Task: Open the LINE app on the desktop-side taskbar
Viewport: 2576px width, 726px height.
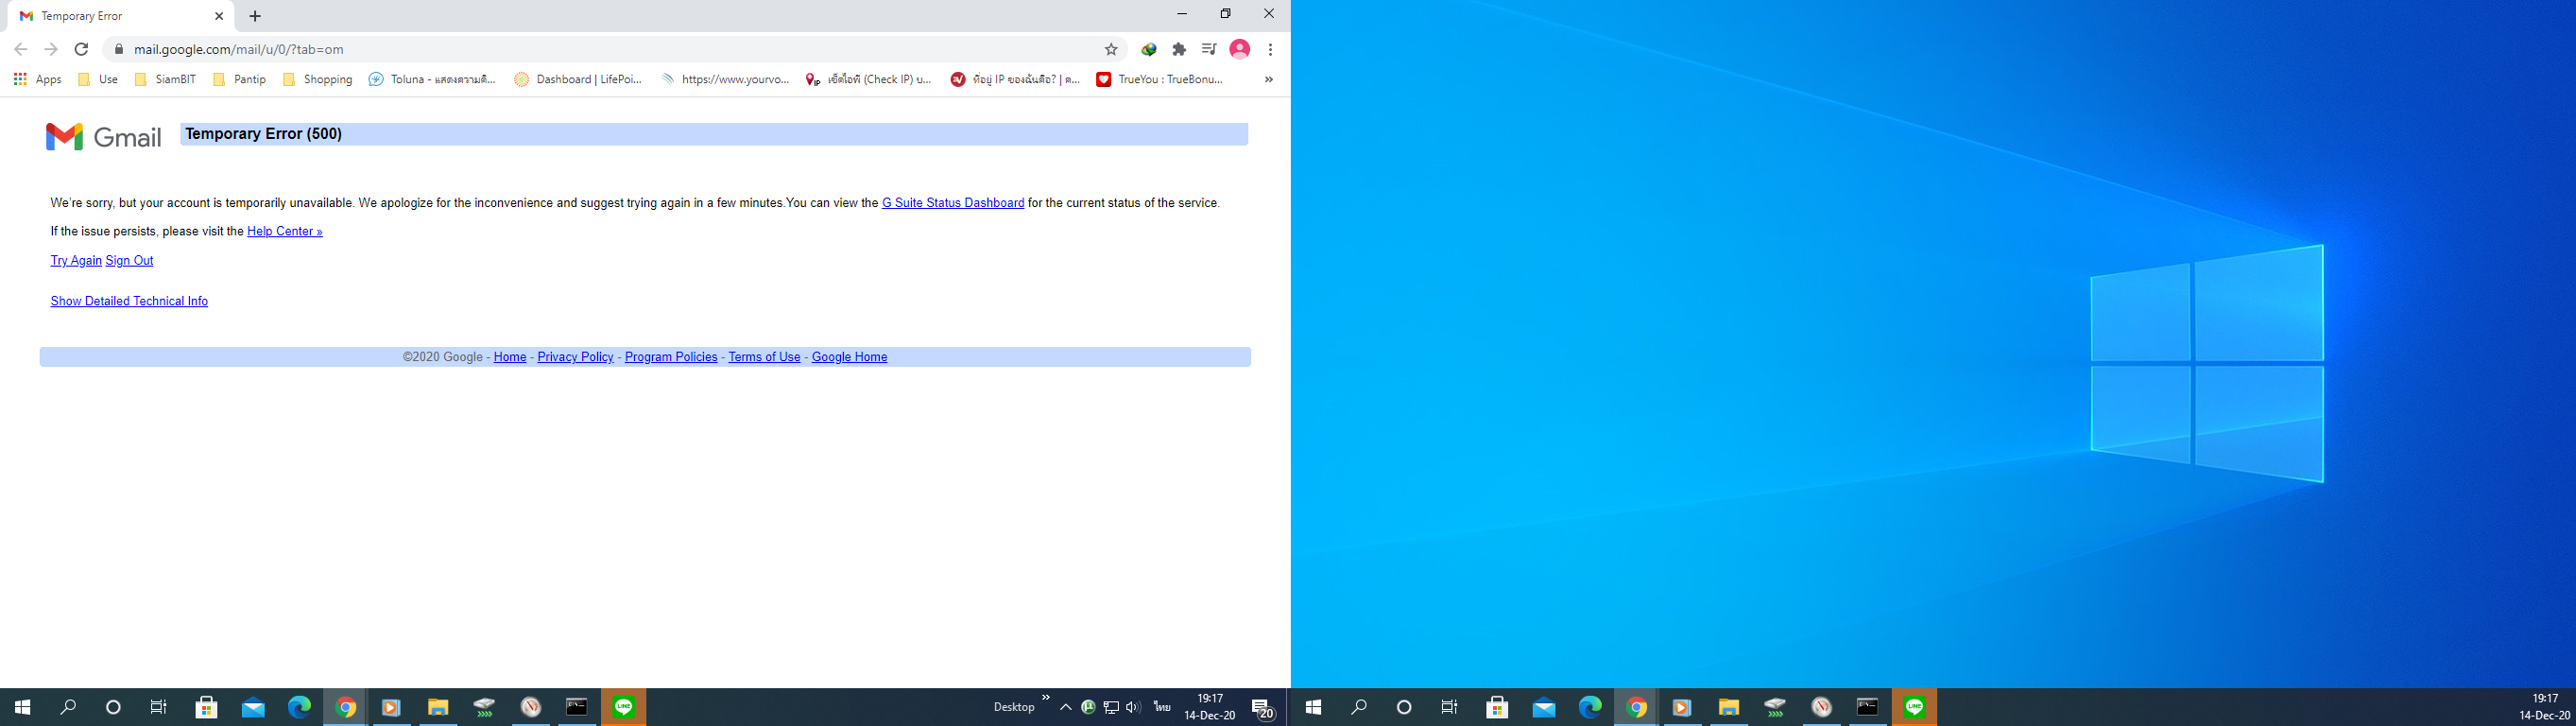Action: pos(1914,707)
